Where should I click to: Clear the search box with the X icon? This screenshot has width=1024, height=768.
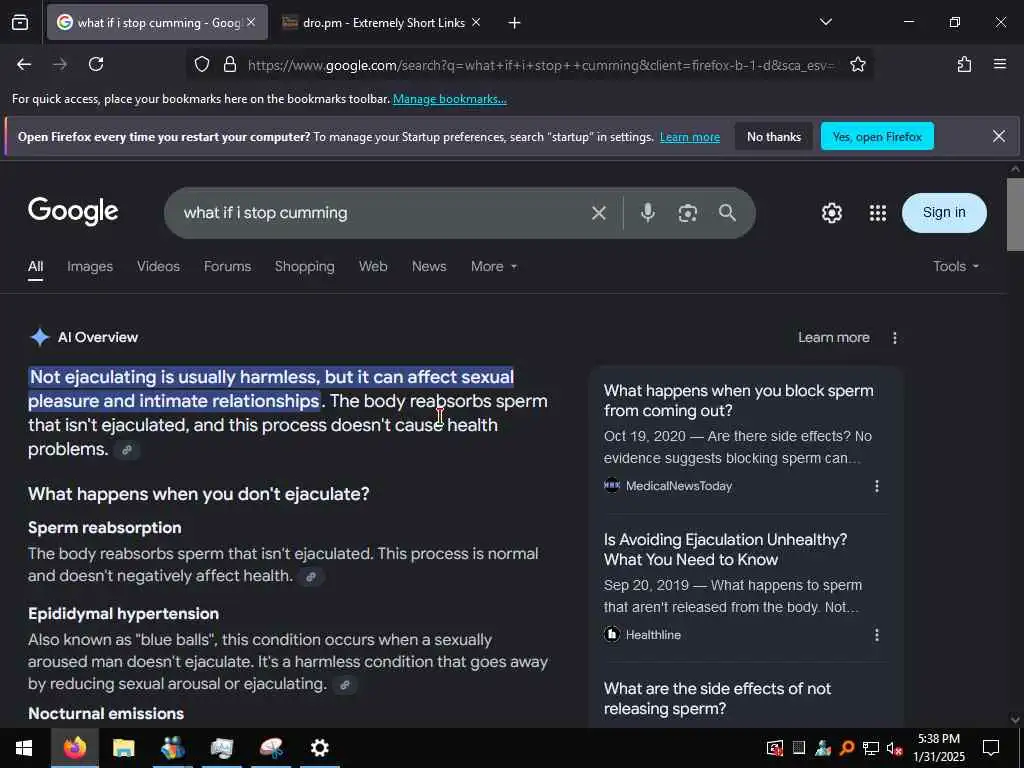[598, 213]
